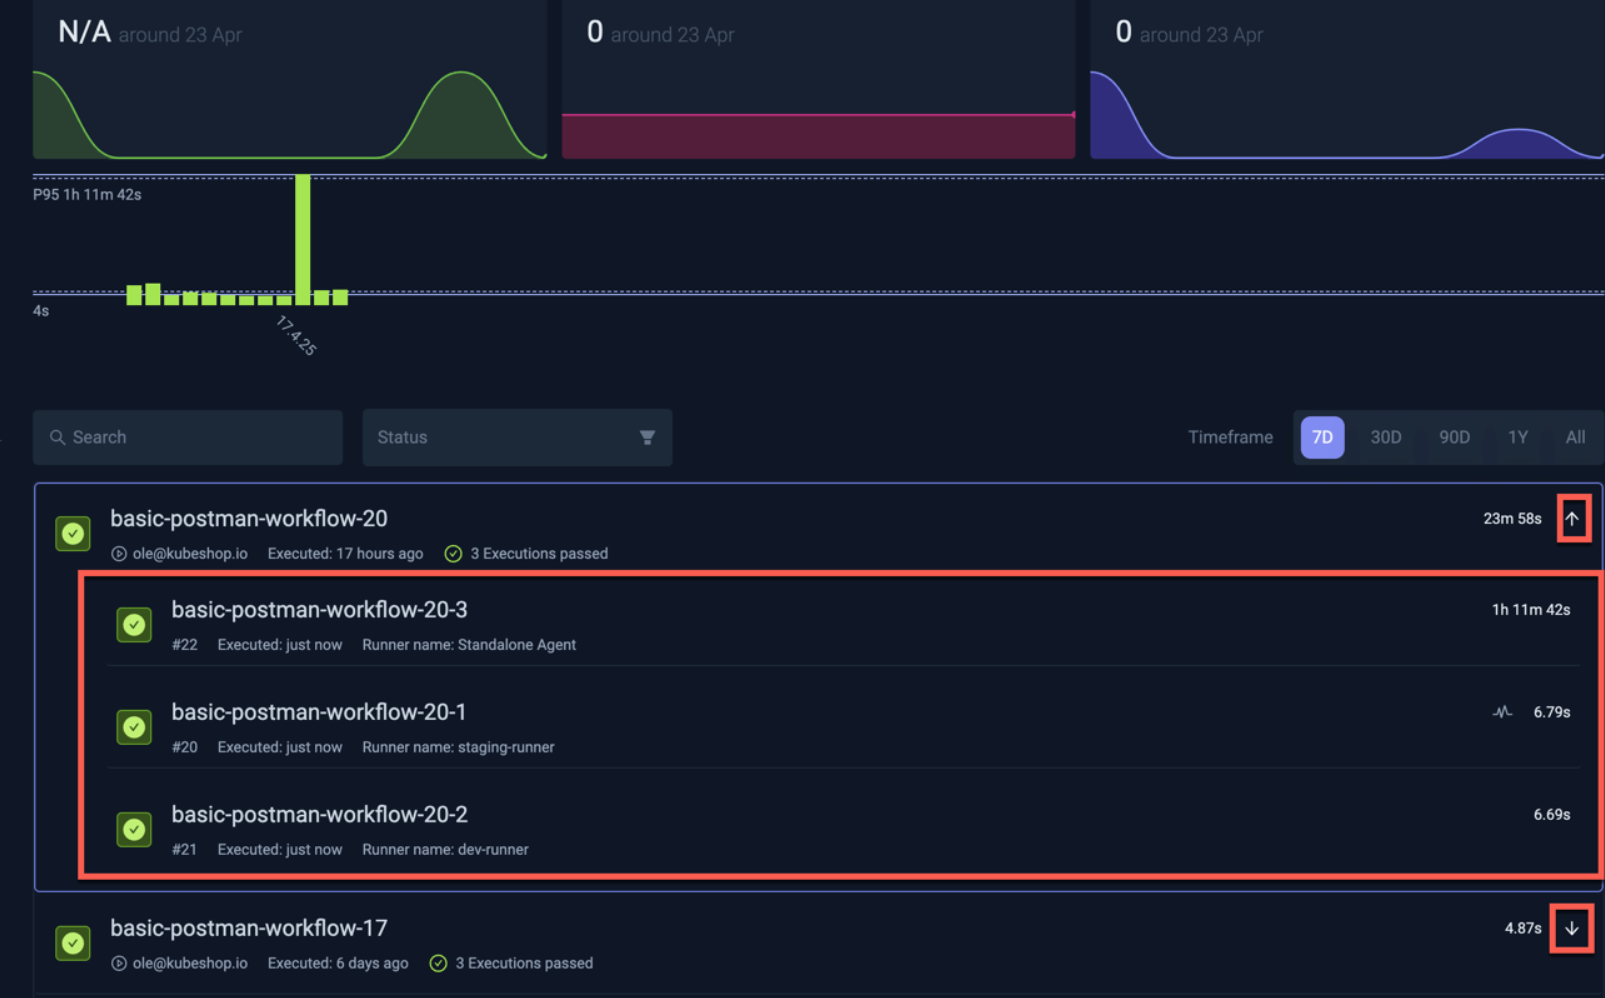Open the basic-postman-workflow-17 execution title
Viewport: 1605px width, 998px height.
coord(248,928)
